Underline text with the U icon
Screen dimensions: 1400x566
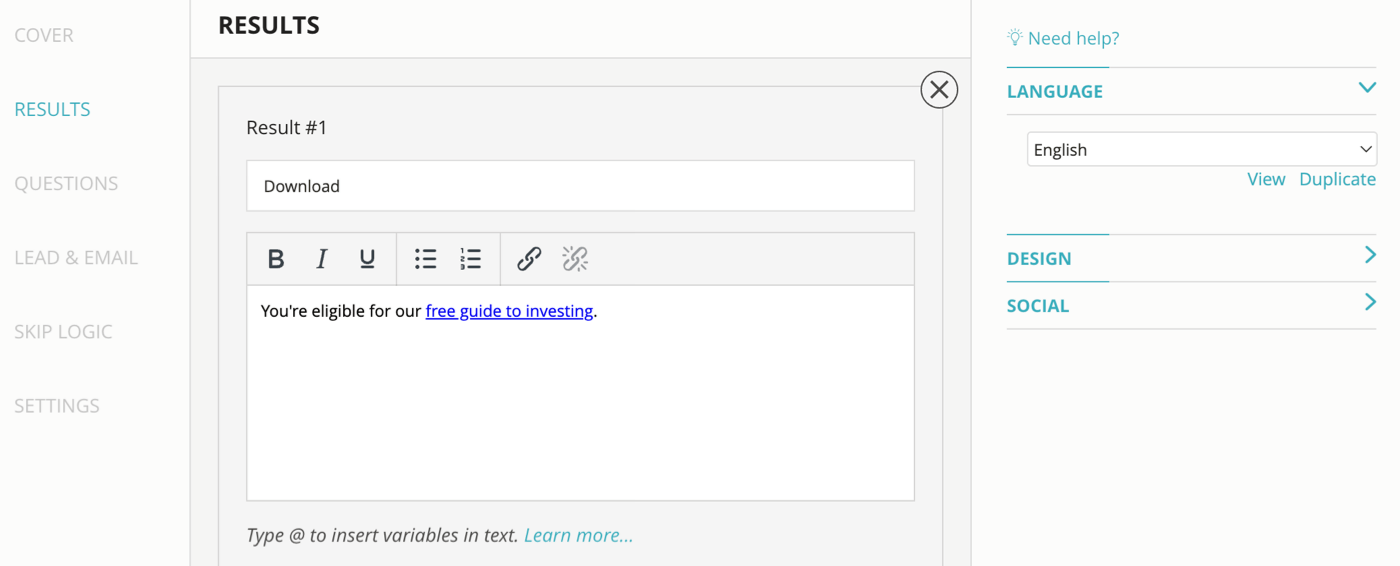pos(367,259)
